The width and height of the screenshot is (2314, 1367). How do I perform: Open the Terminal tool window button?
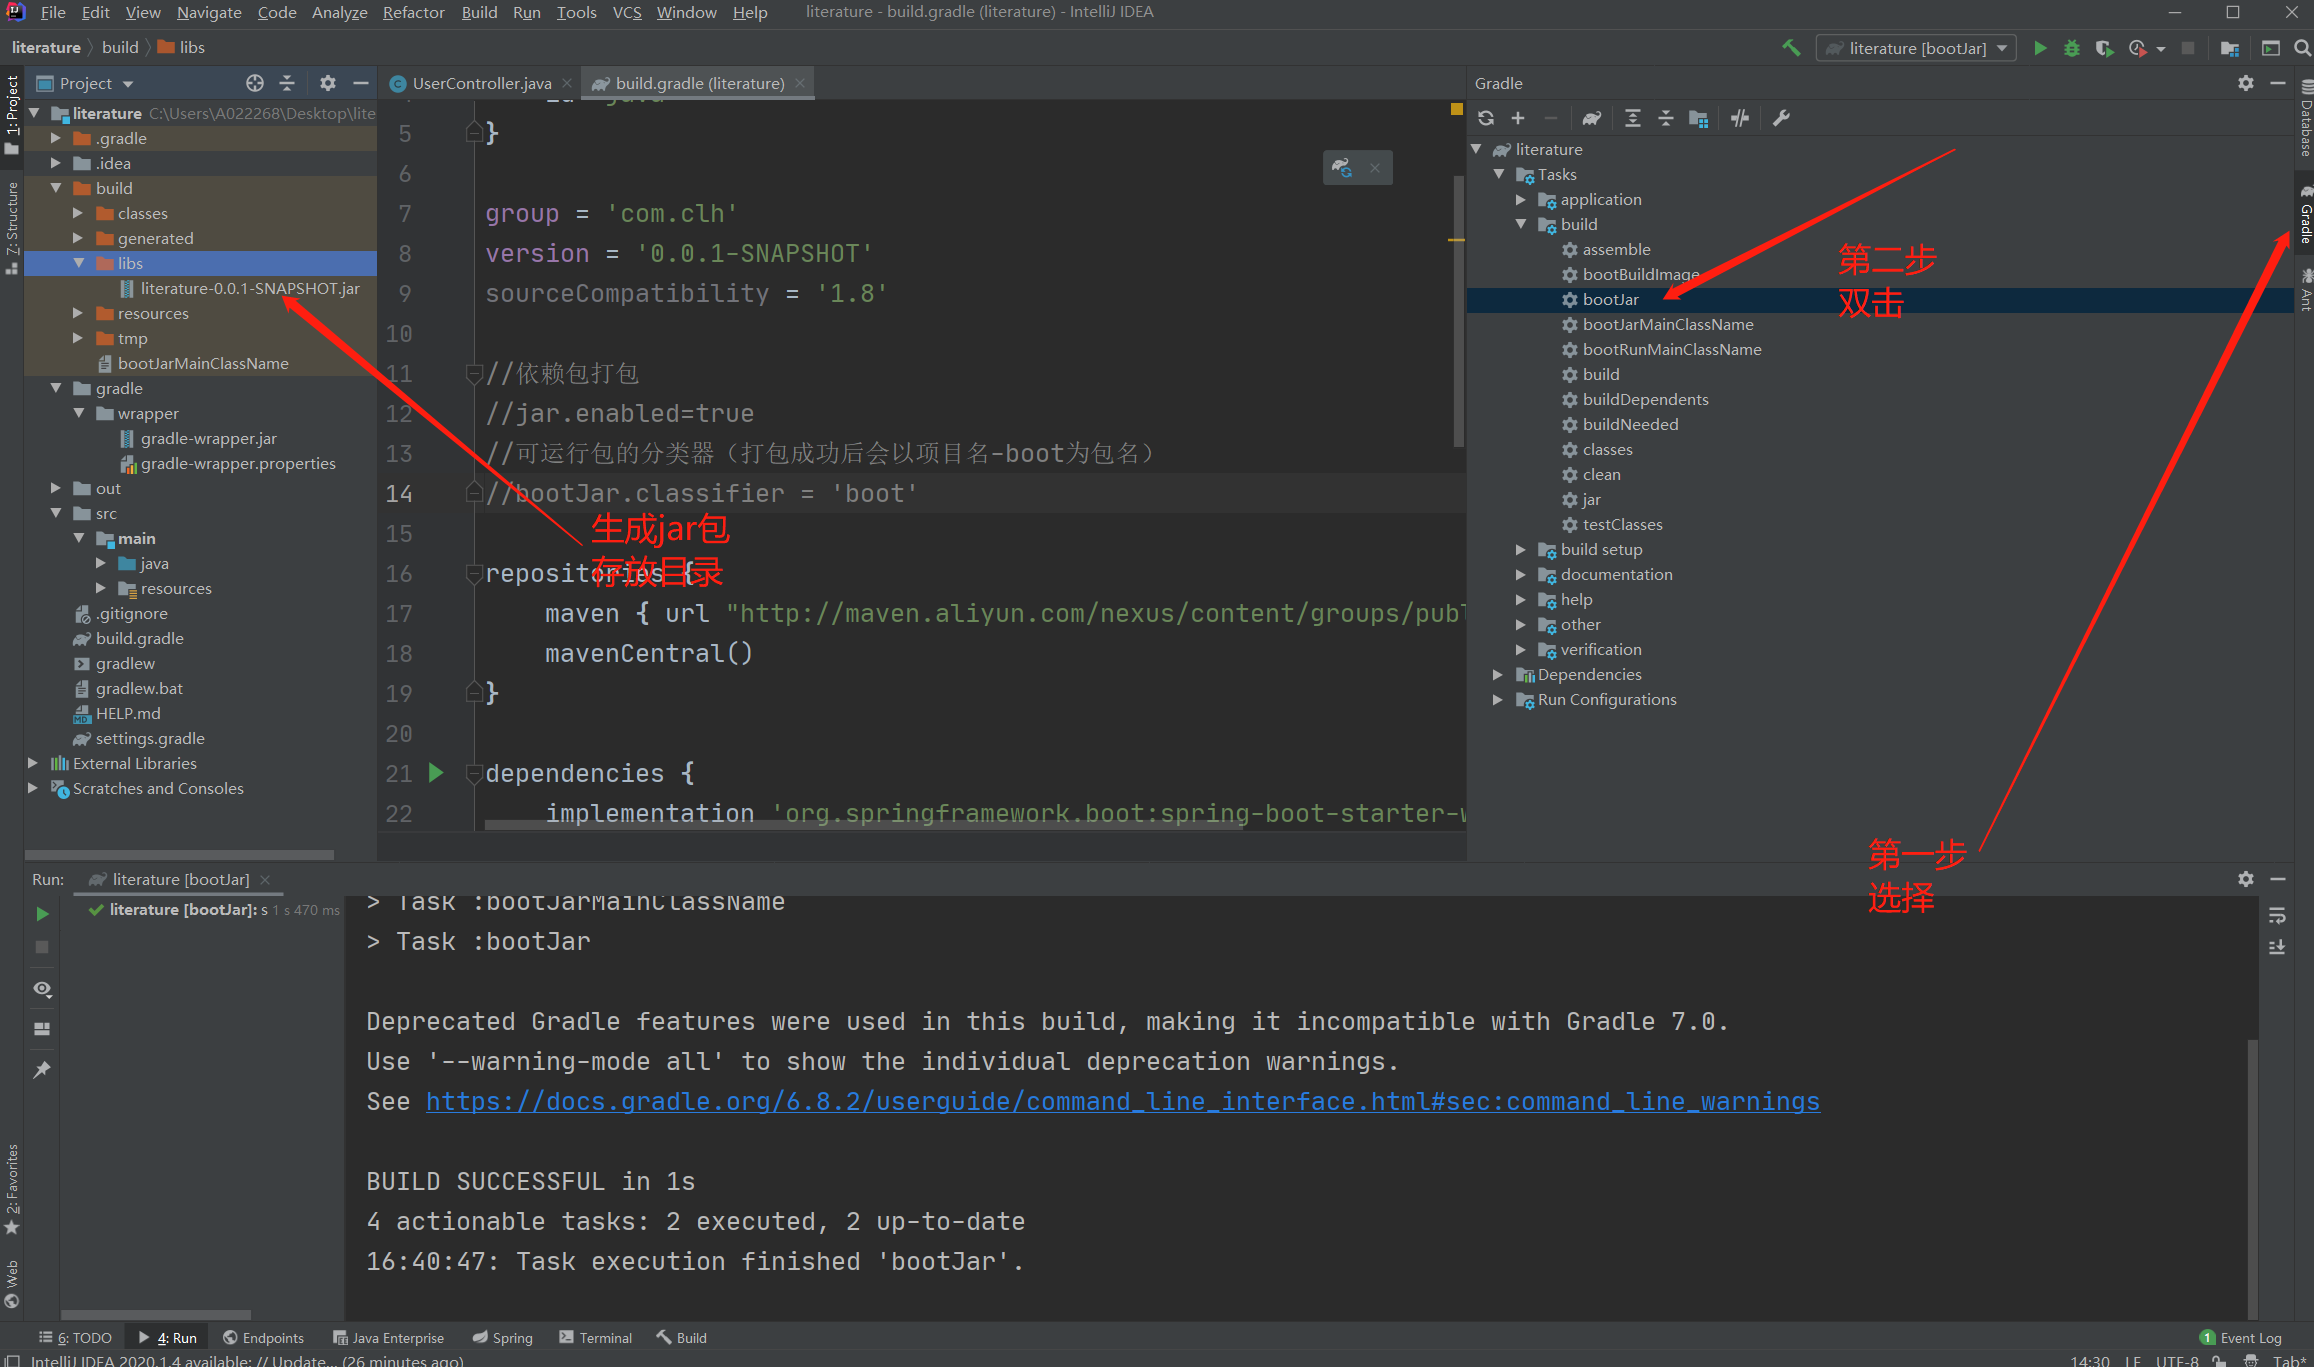[596, 1337]
